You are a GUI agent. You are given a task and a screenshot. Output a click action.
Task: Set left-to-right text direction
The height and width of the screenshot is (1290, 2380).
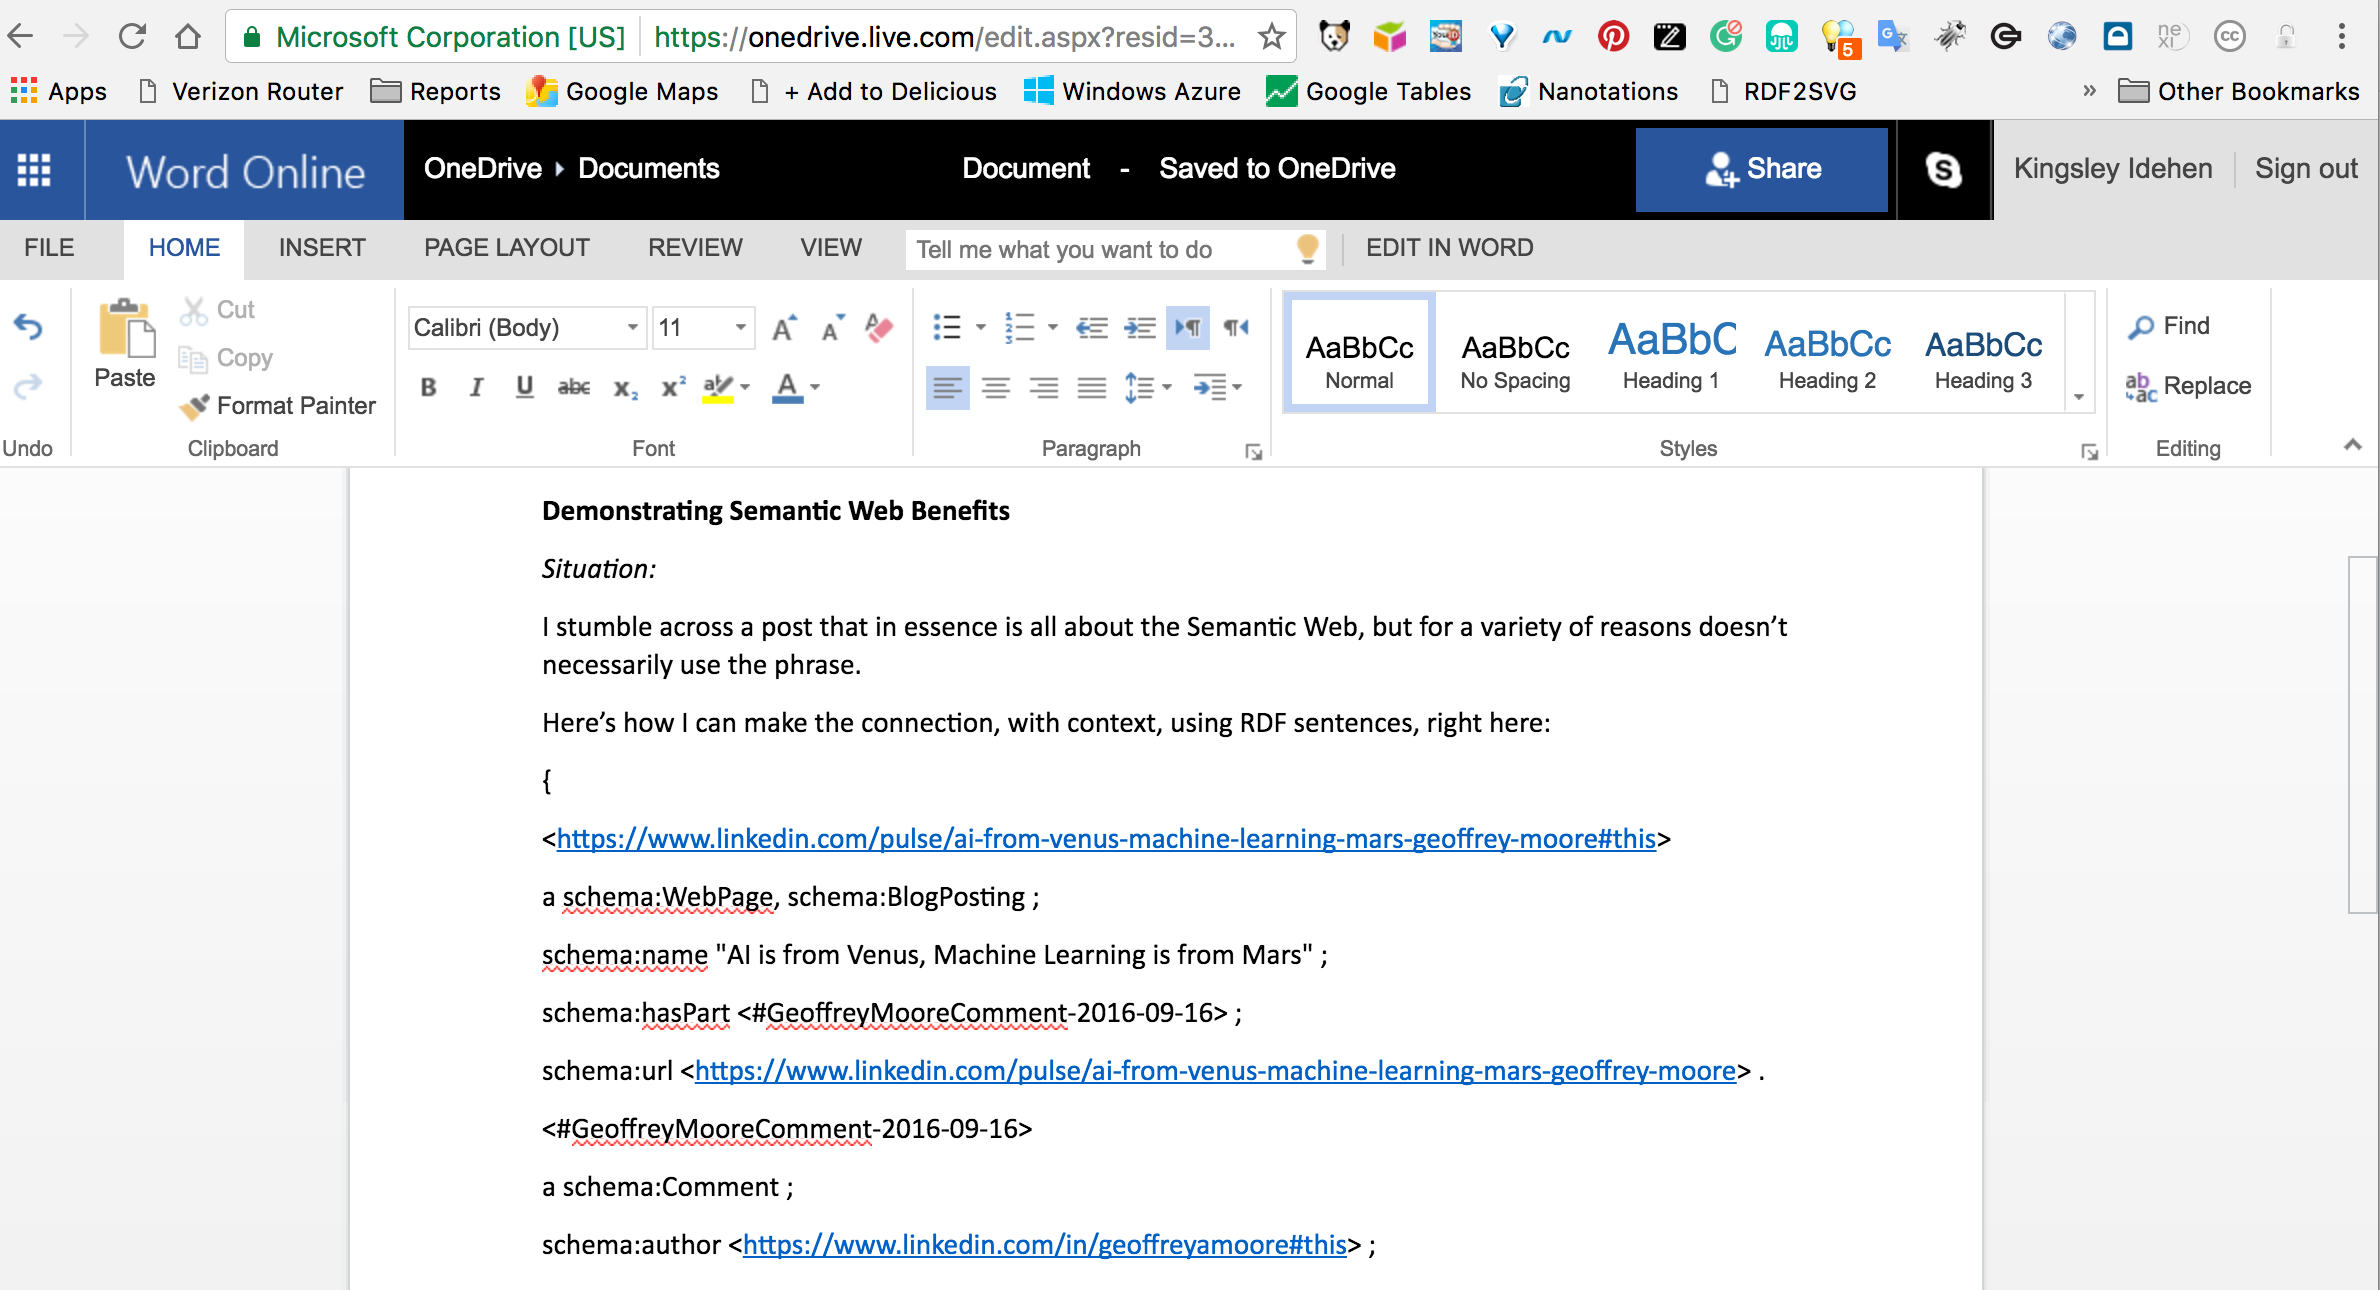click(x=1188, y=327)
